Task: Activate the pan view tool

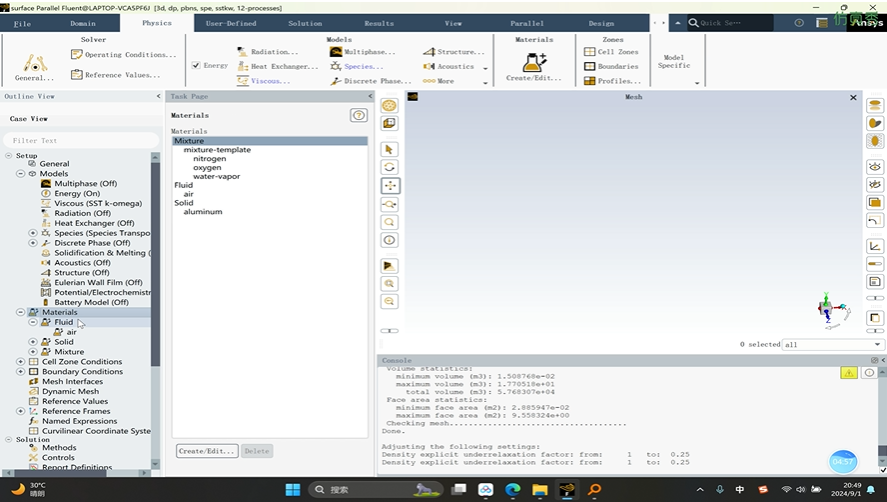Action: tap(389, 186)
